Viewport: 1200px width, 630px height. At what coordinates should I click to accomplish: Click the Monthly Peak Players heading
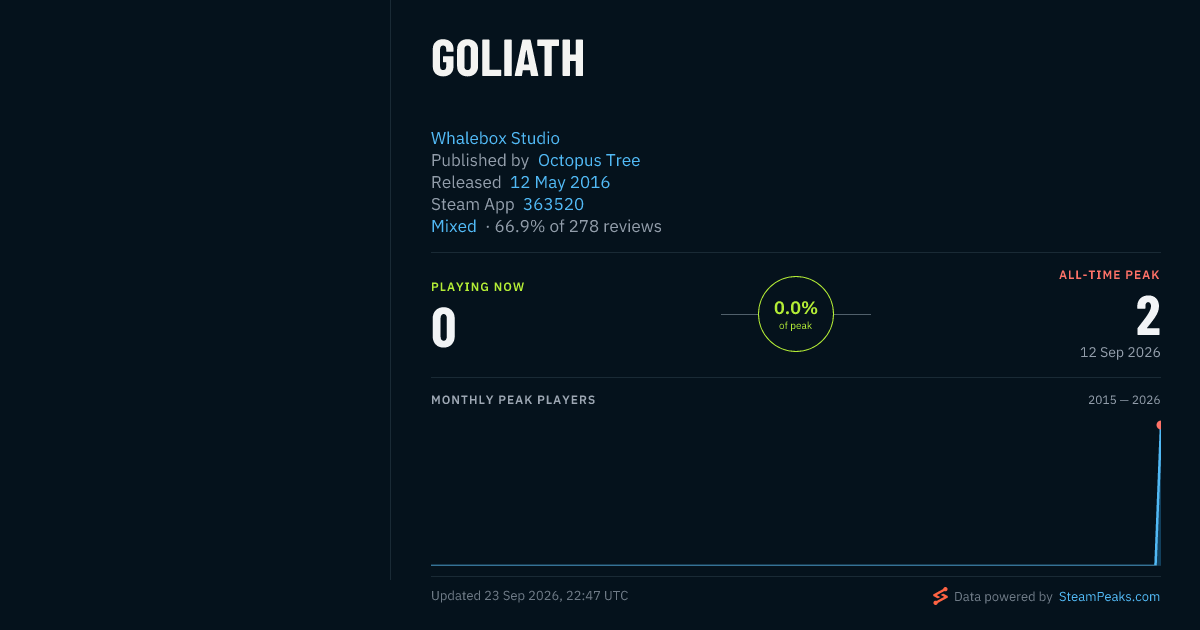[513, 400]
